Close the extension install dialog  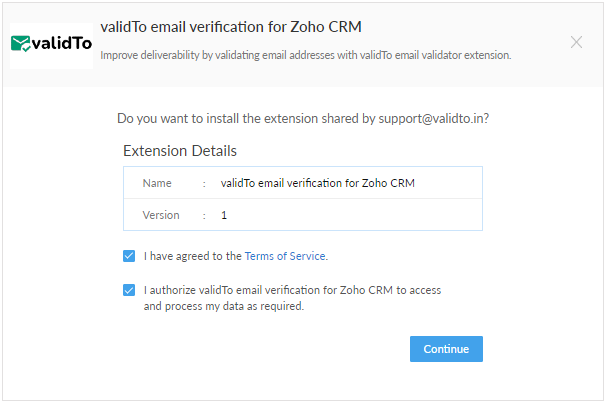pyautogui.click(x=576, y=42)
